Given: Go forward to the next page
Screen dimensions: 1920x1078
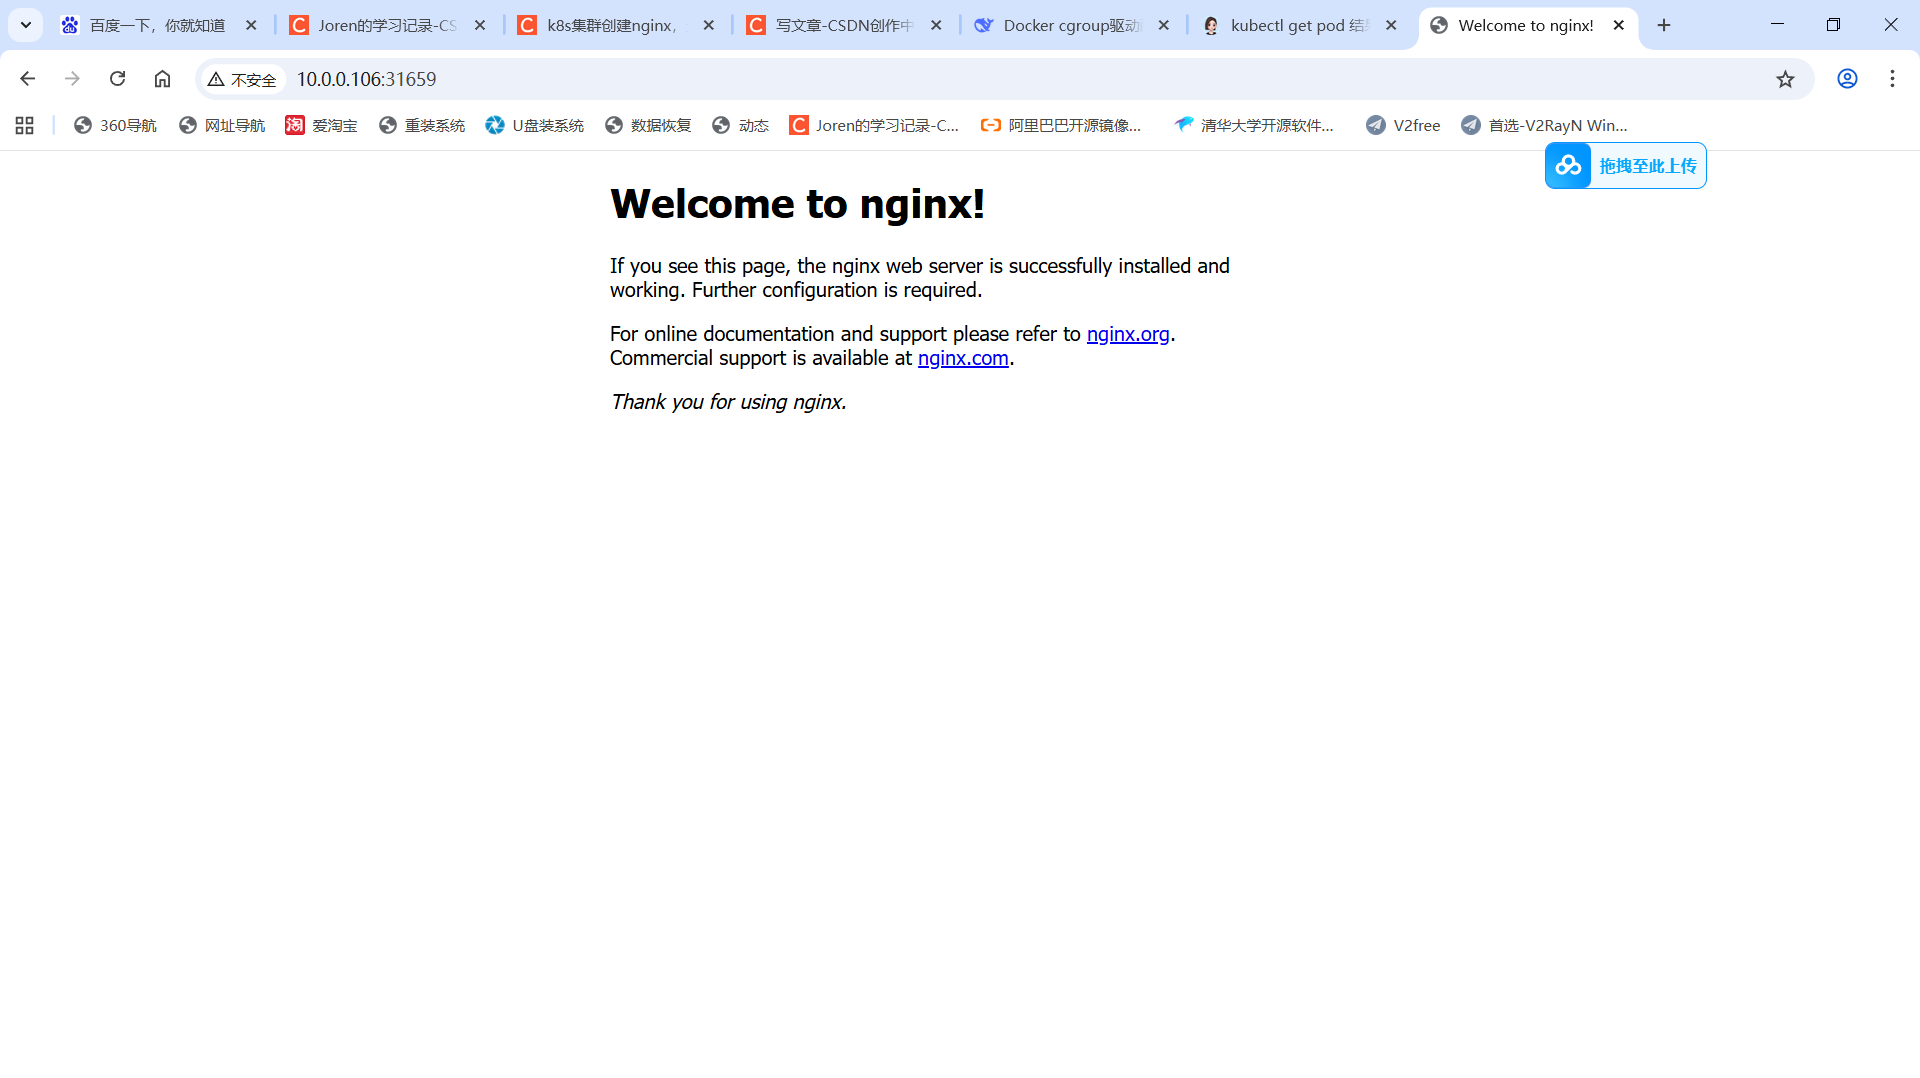Looking at the screenshot, I should pos(72,79).
